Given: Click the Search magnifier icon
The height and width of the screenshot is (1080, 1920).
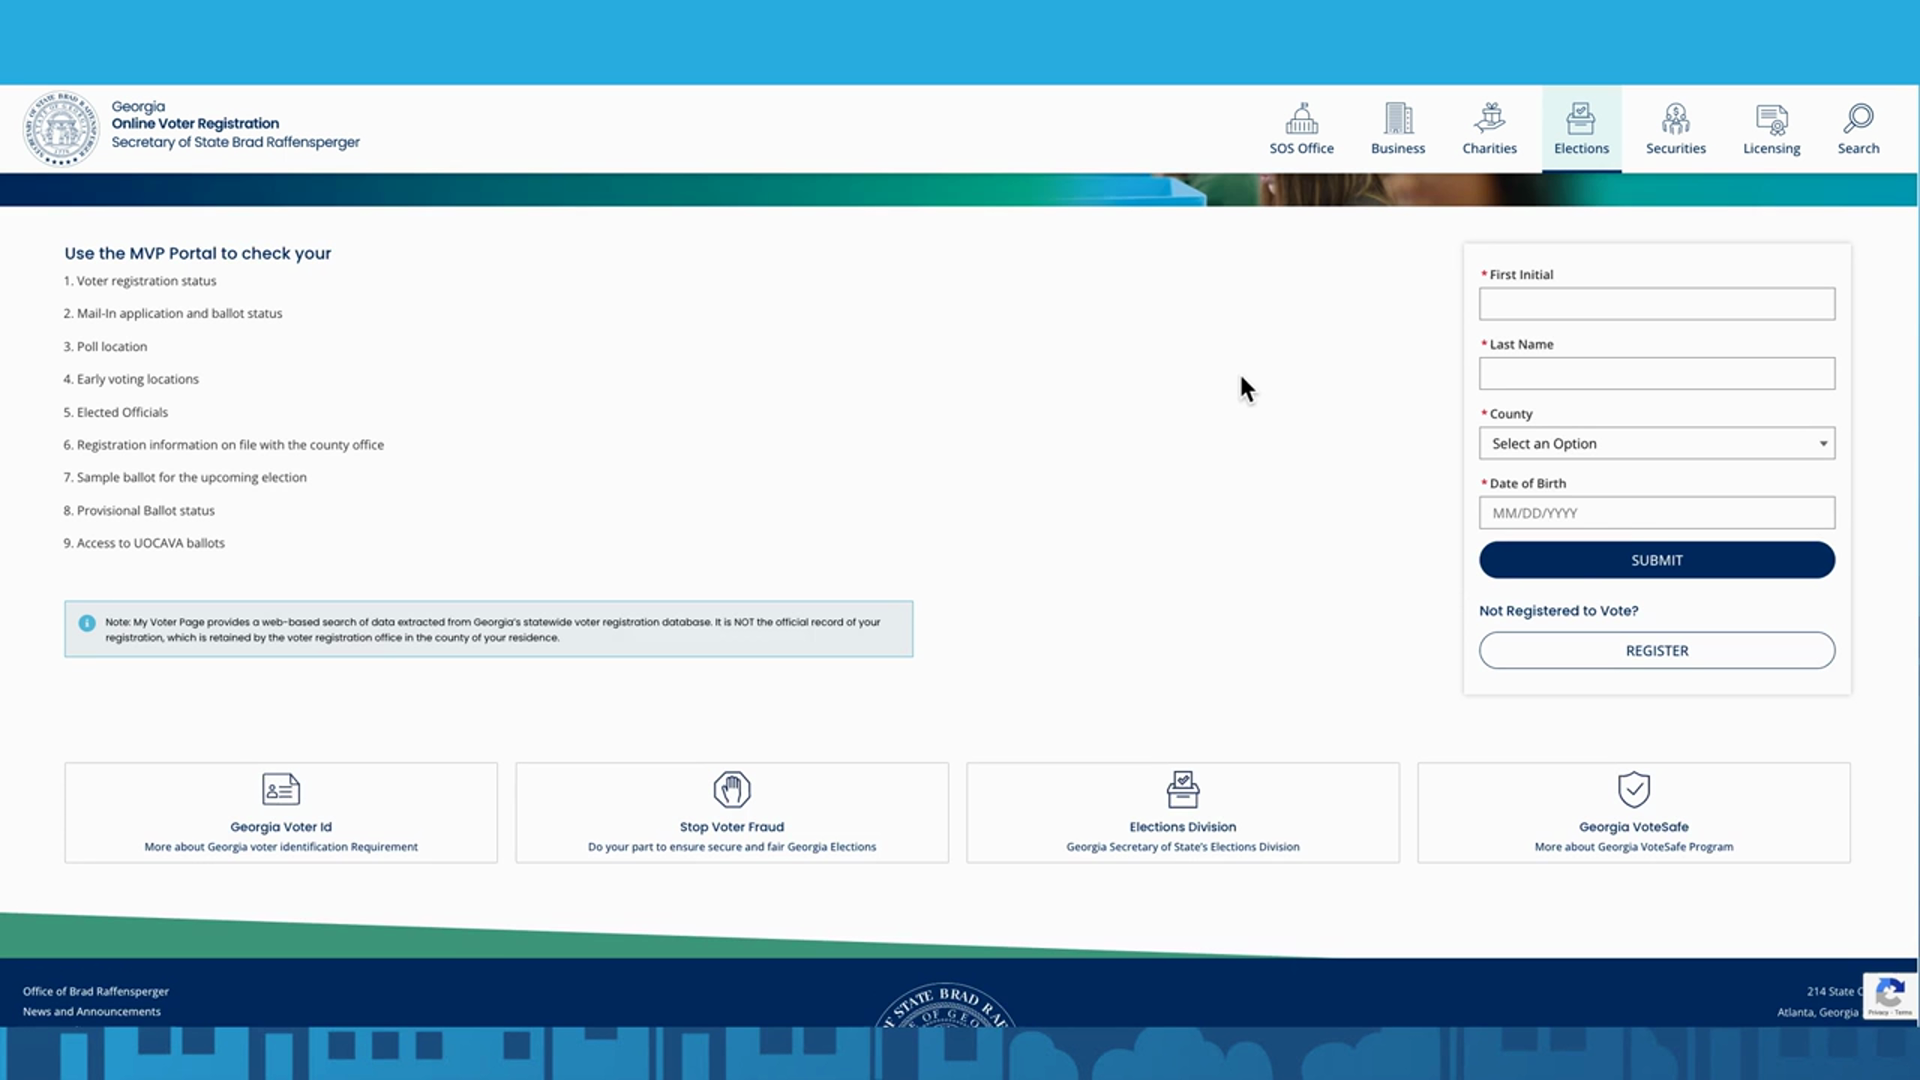Looking at the screenshot, I should [x=1858, y=119].
